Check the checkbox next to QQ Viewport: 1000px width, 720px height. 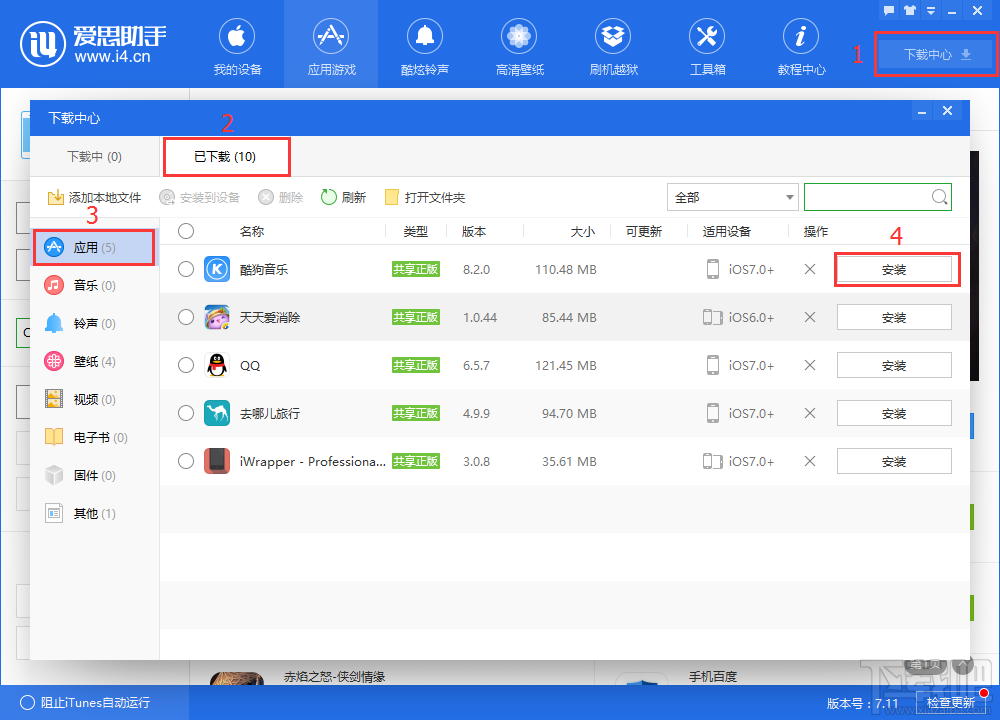click(185, 365)
